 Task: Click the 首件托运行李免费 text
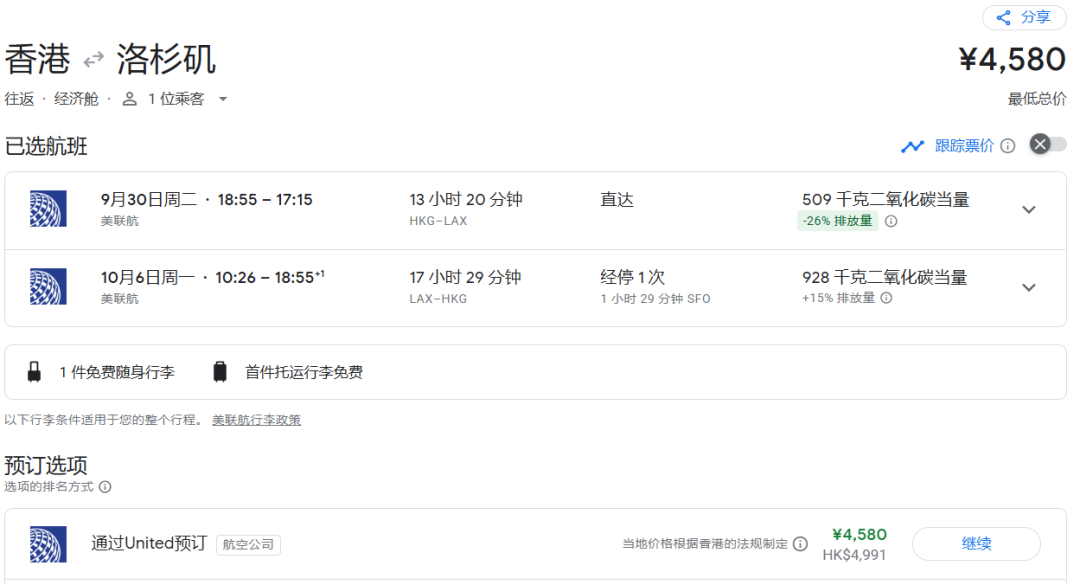pos(304,372)
